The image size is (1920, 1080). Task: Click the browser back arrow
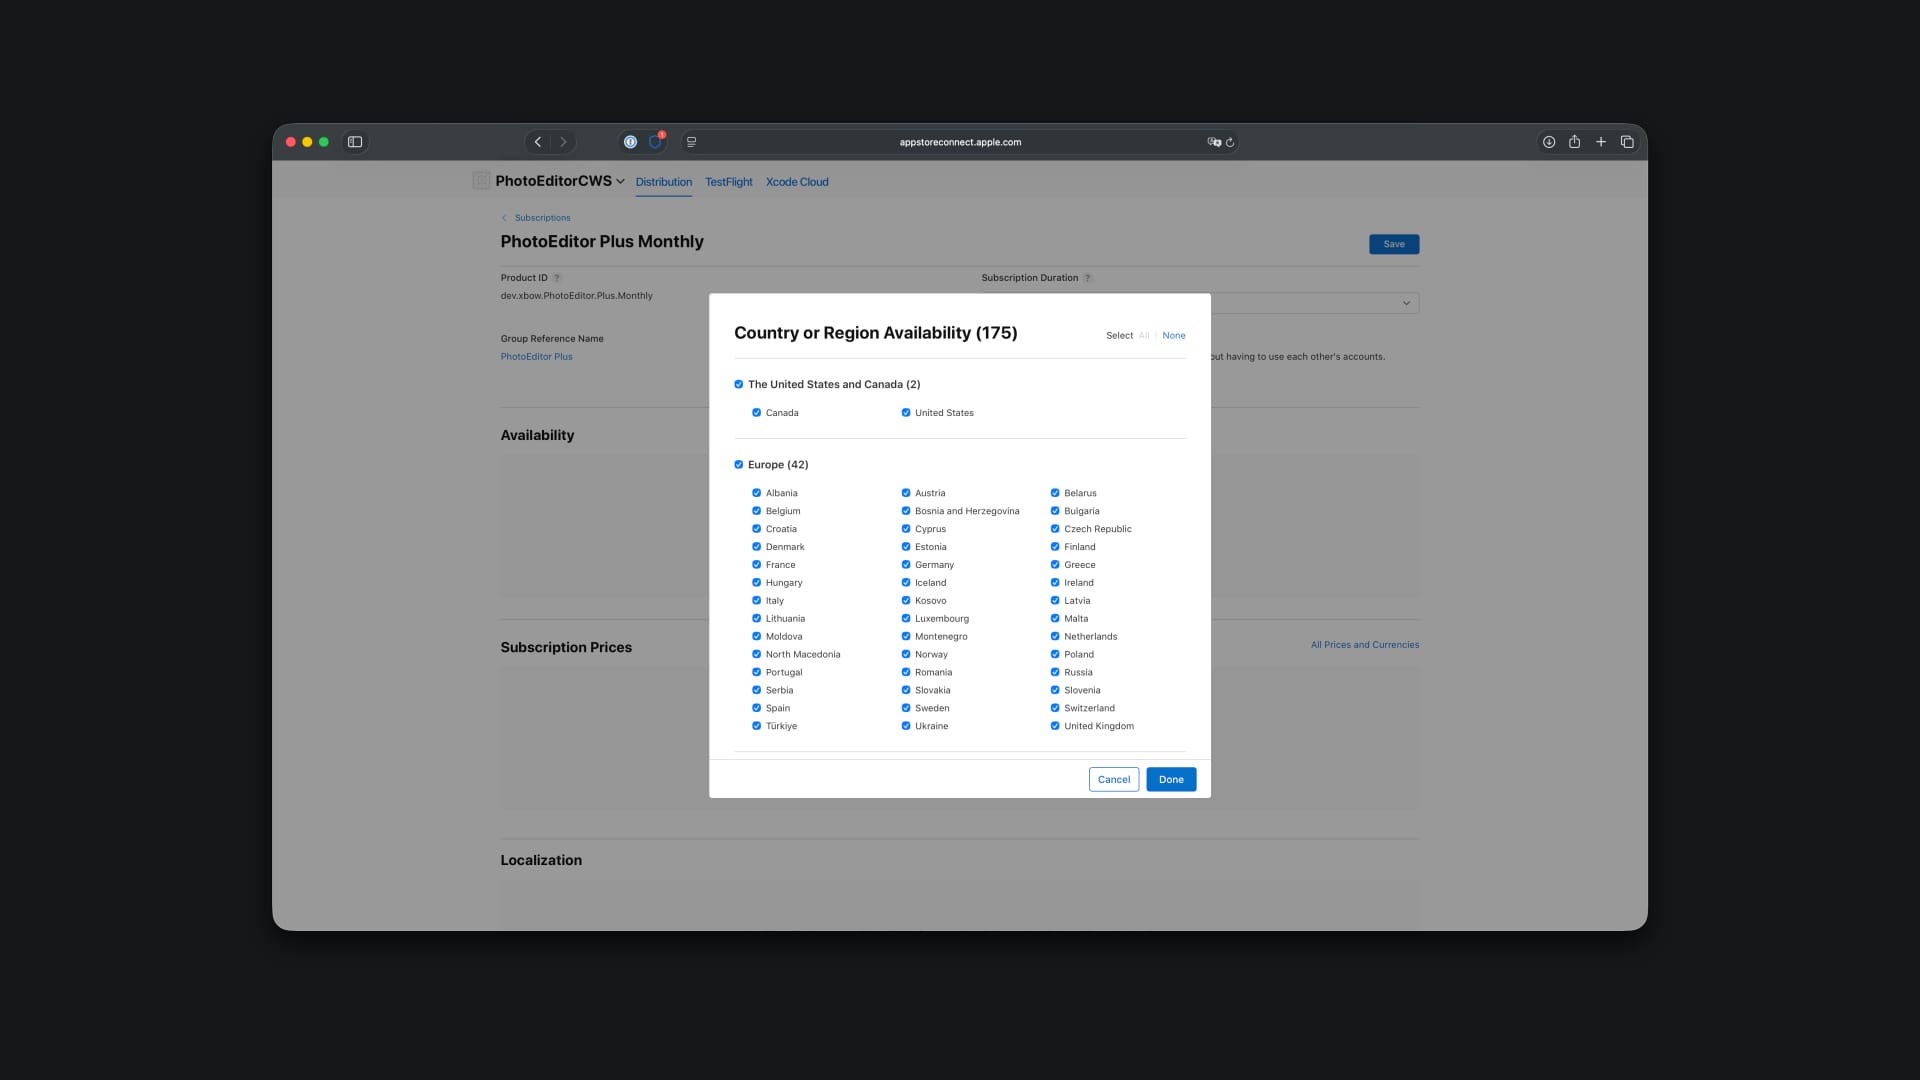click(x=538, y=142)
